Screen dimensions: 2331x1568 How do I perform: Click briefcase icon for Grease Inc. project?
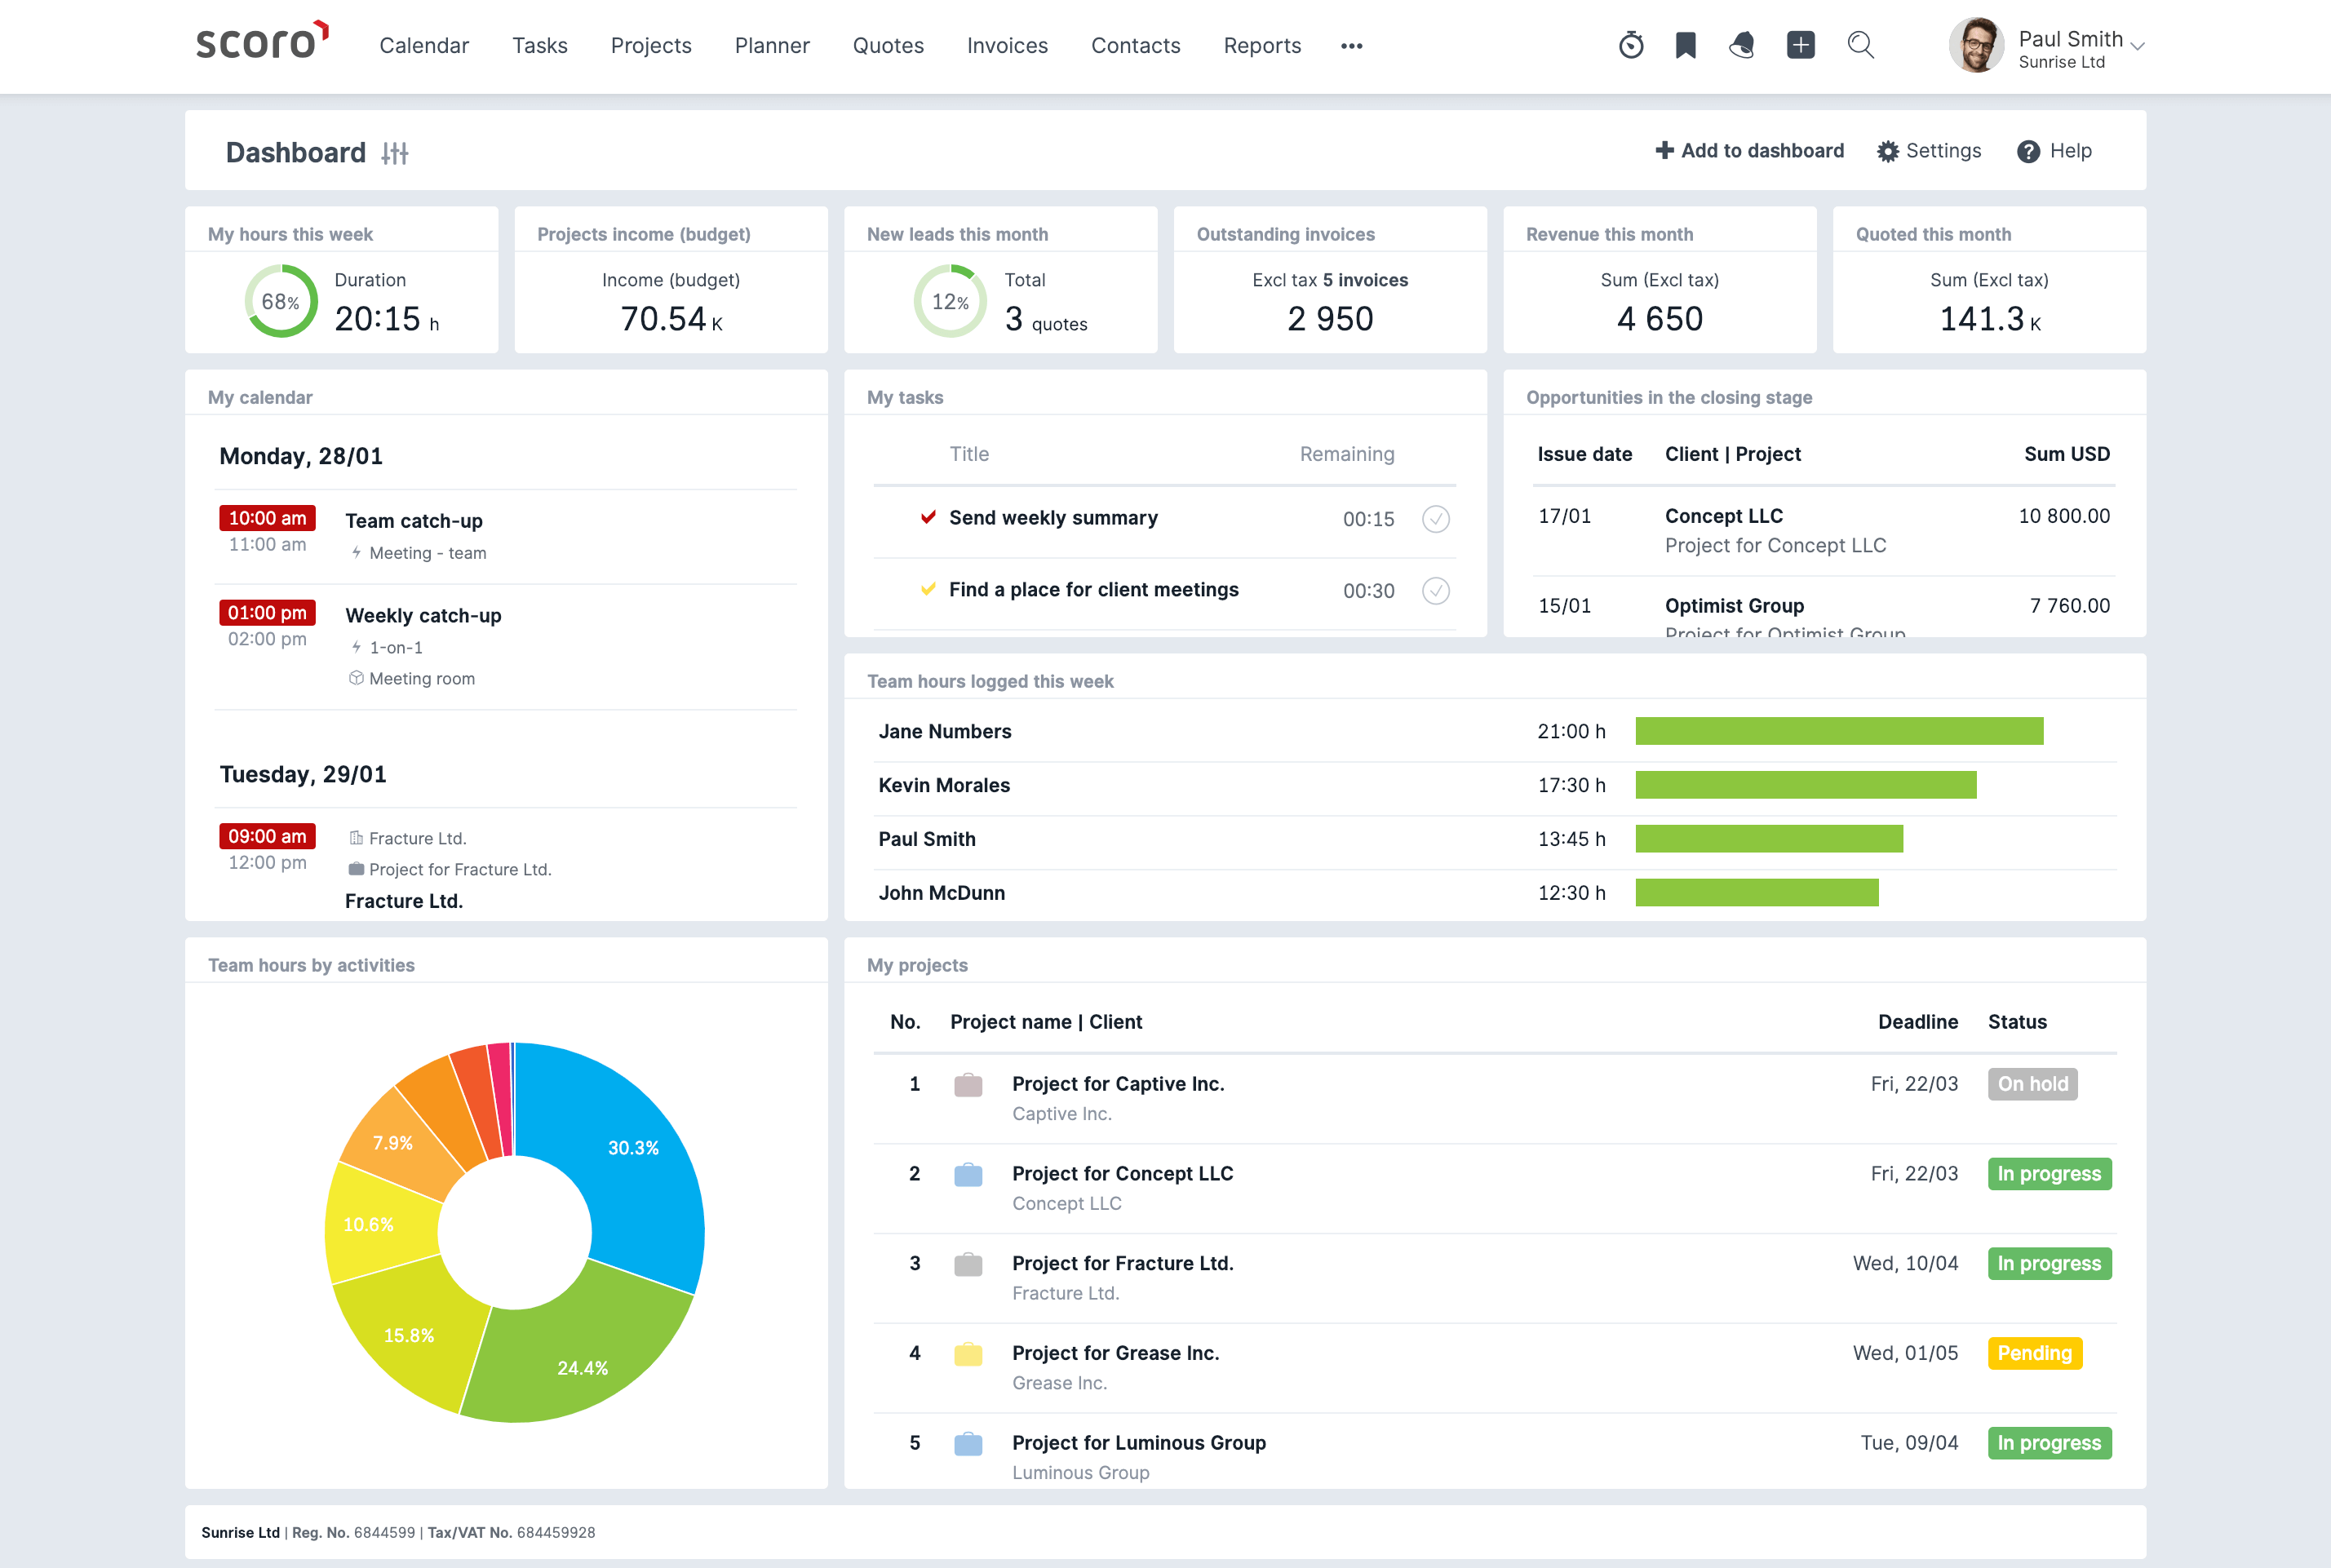tap(968, 1354)
